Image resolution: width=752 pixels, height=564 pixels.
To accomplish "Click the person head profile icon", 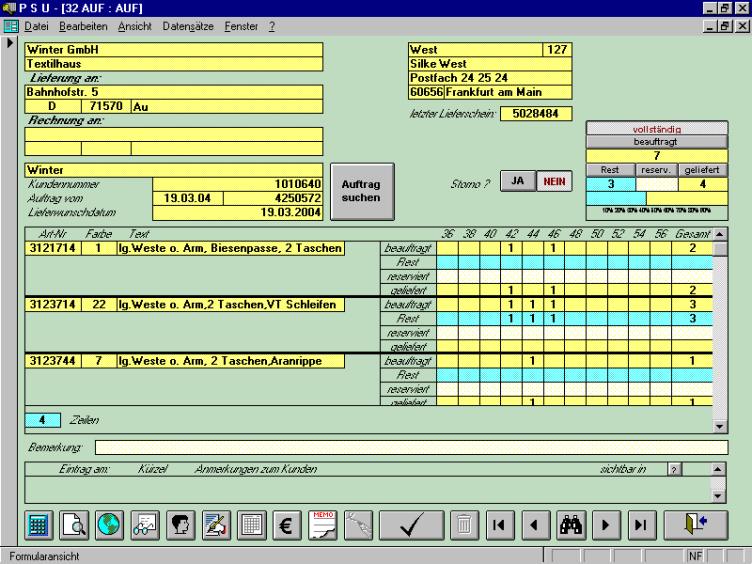I will 180,525.
